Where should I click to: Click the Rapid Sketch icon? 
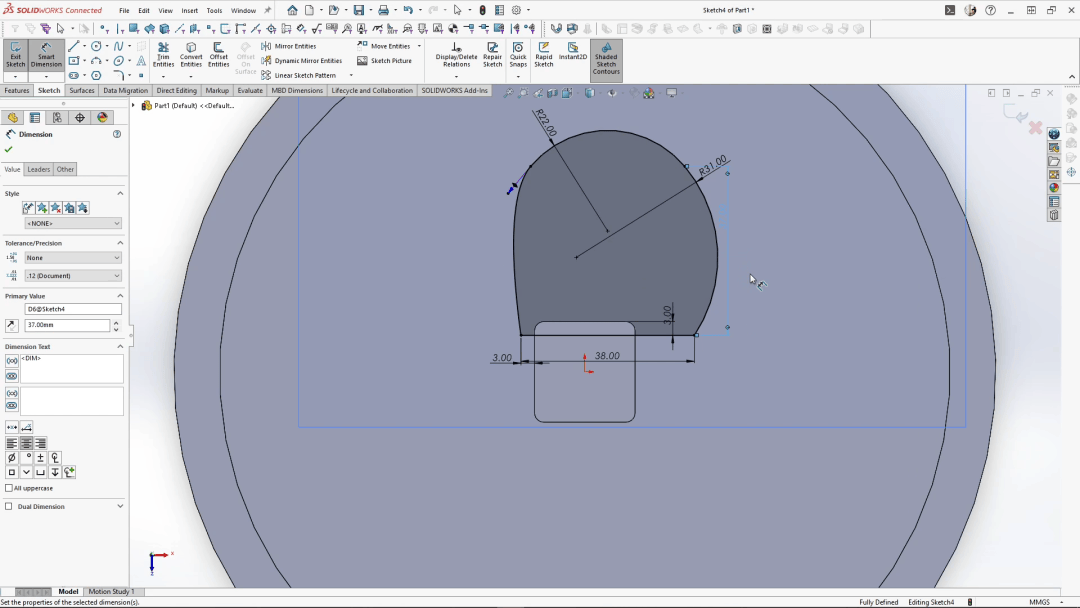point(544,55)
